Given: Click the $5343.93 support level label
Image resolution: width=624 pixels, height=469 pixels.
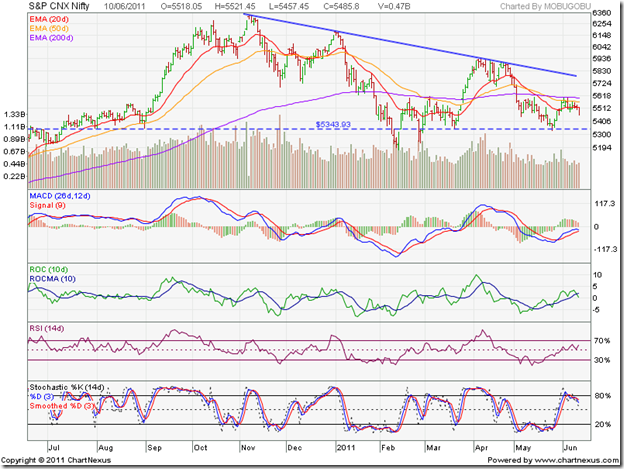Looking at the screenshot, I should click(333, 124).
